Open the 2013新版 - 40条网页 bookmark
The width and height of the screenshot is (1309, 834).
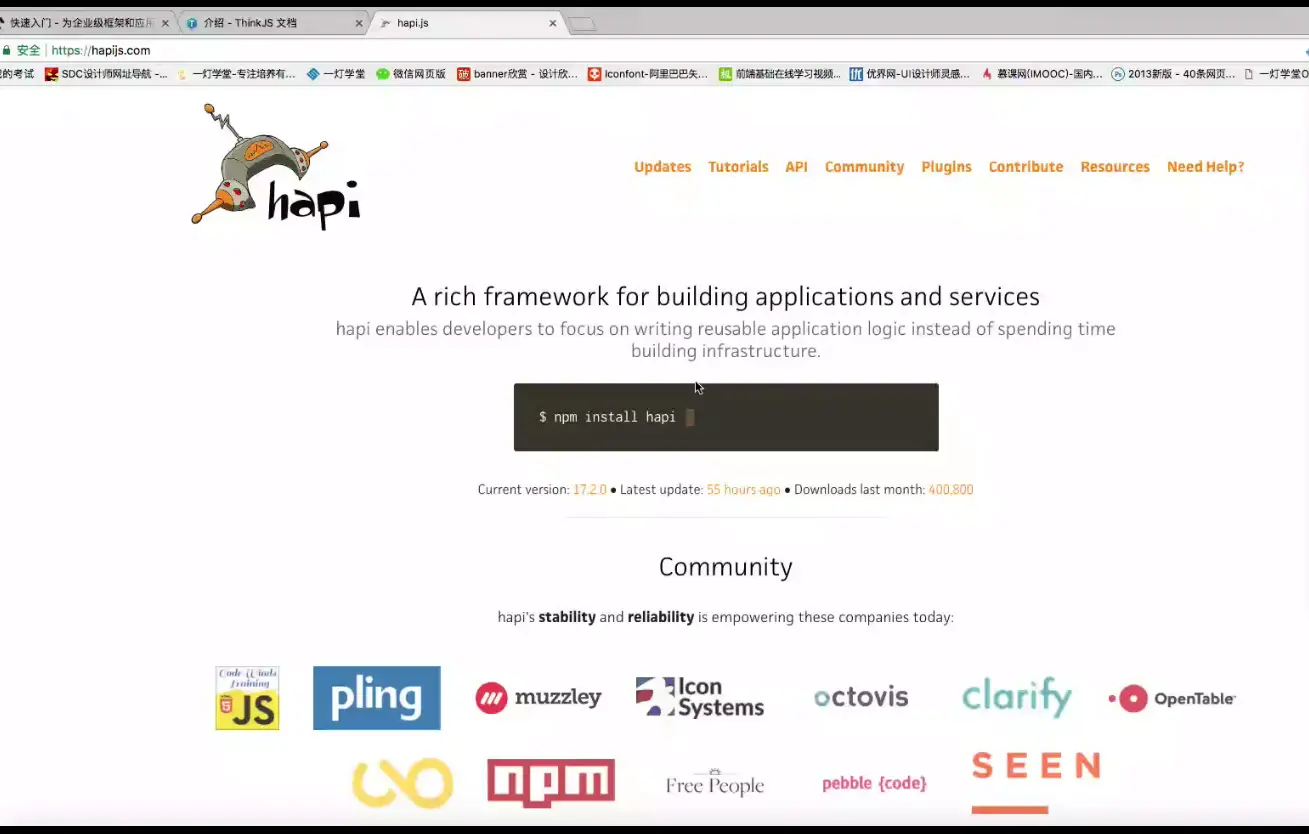point(1173,74)
